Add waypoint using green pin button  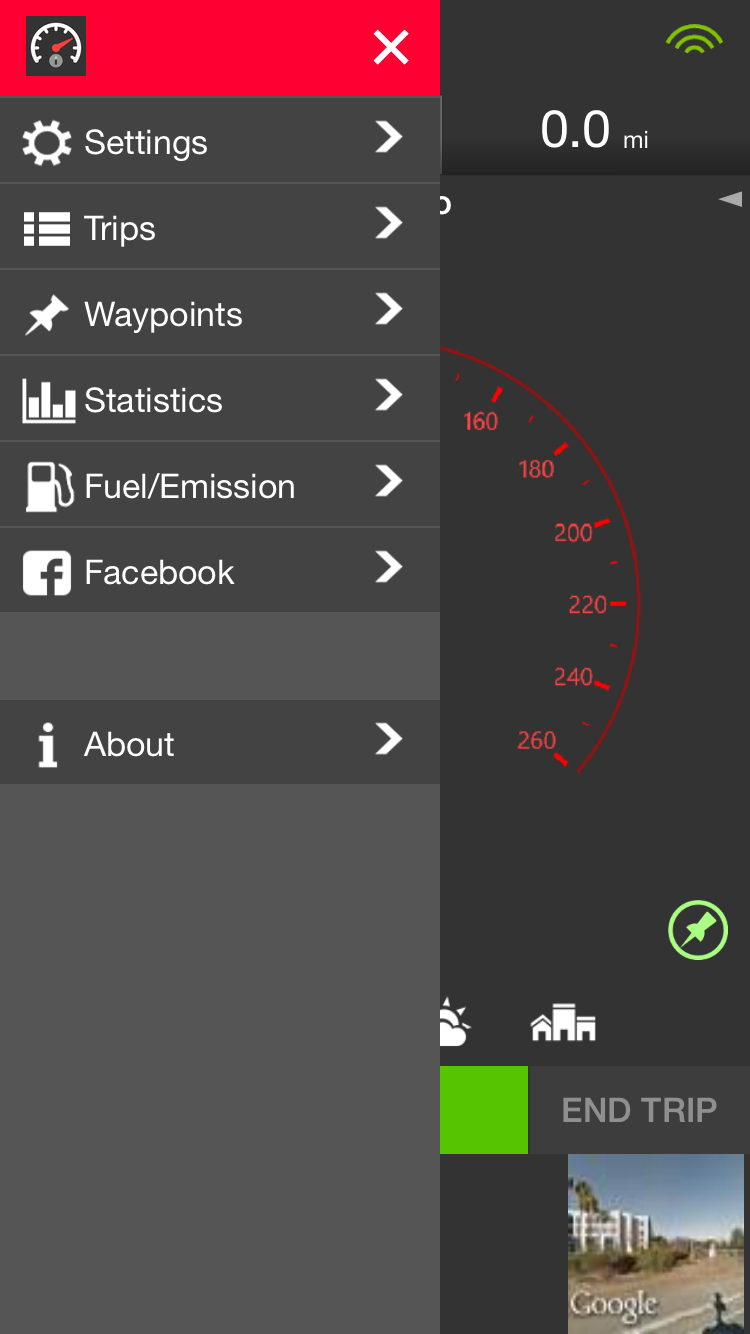[x=697, y=931]
